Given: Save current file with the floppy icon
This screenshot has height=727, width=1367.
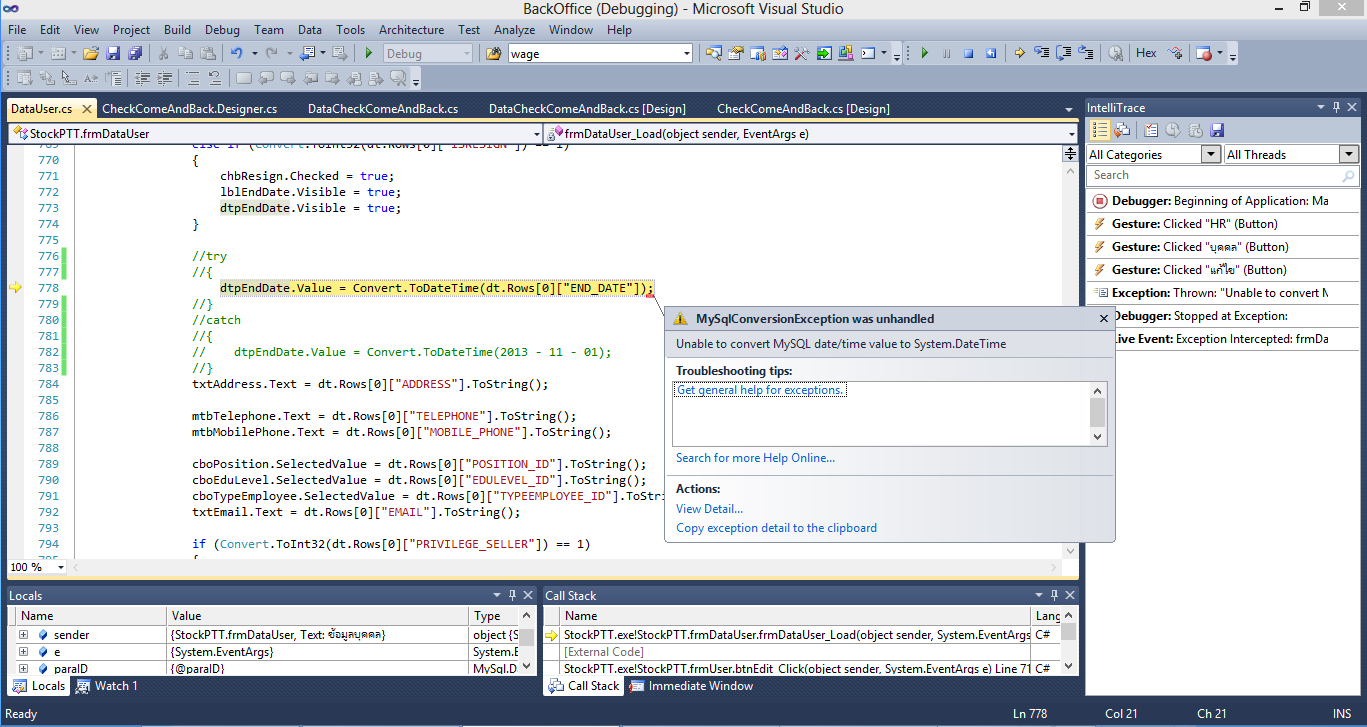Looking at the screenshot, I should 113,53.
